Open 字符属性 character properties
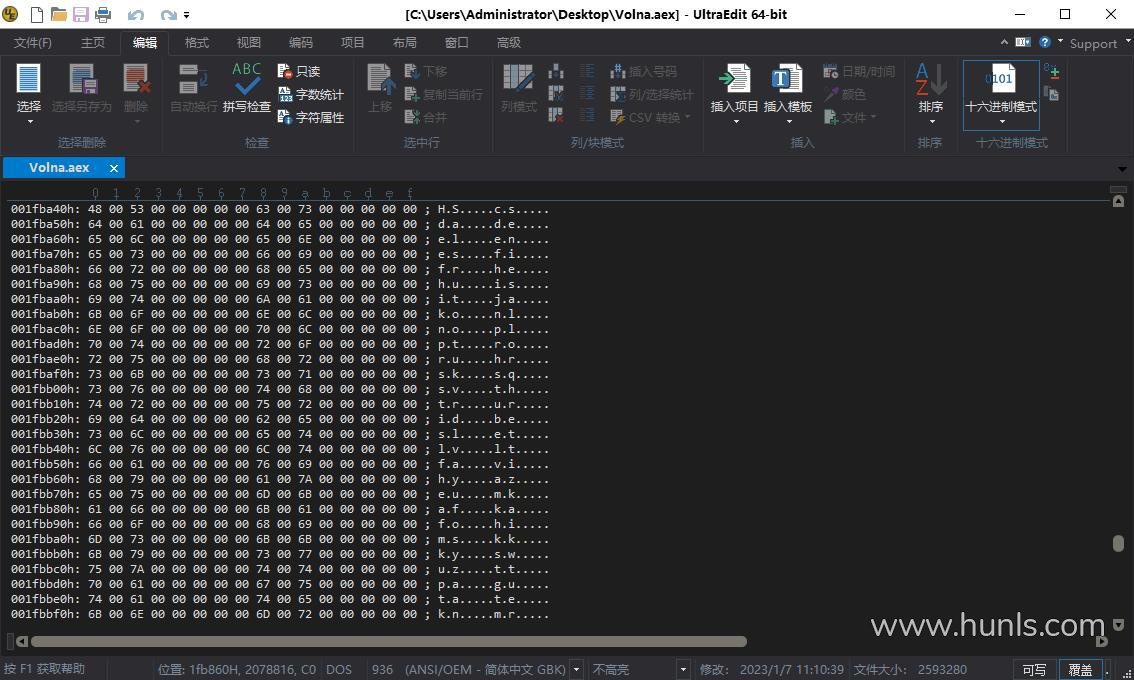 click(311, 117)
